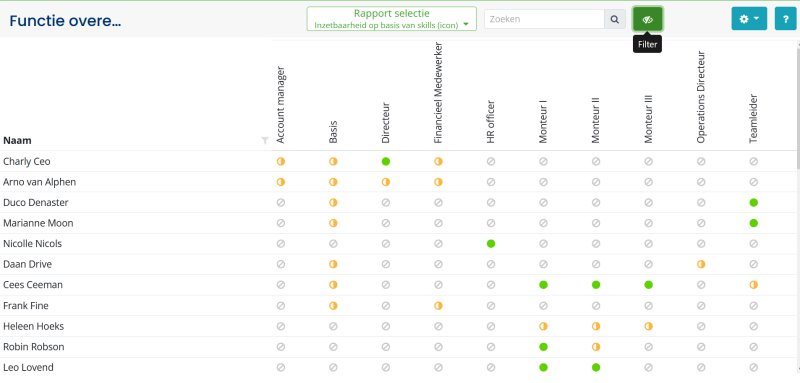
Task: Select the Cees Ceeman name
Action: tap(33, 285)
